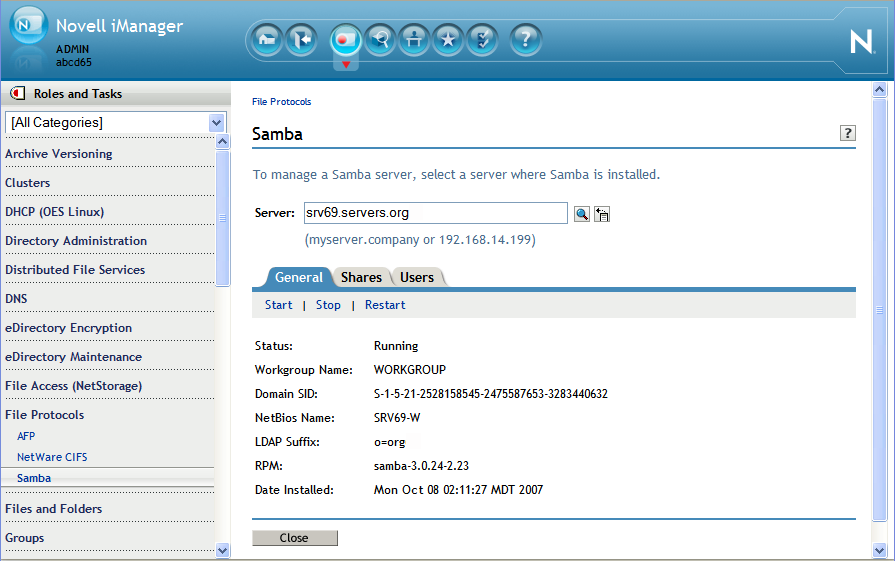This screenshot has width=895, height=561.
Task: Expand the DHCP (OES Linux) role
Action: [x=55, y=212]
